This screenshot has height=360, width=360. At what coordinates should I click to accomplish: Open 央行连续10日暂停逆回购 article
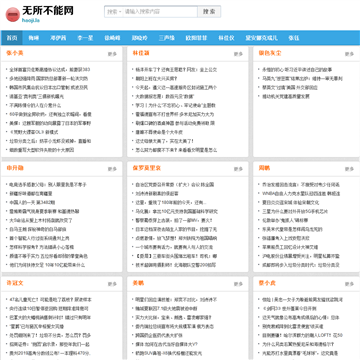coord(49,309)
